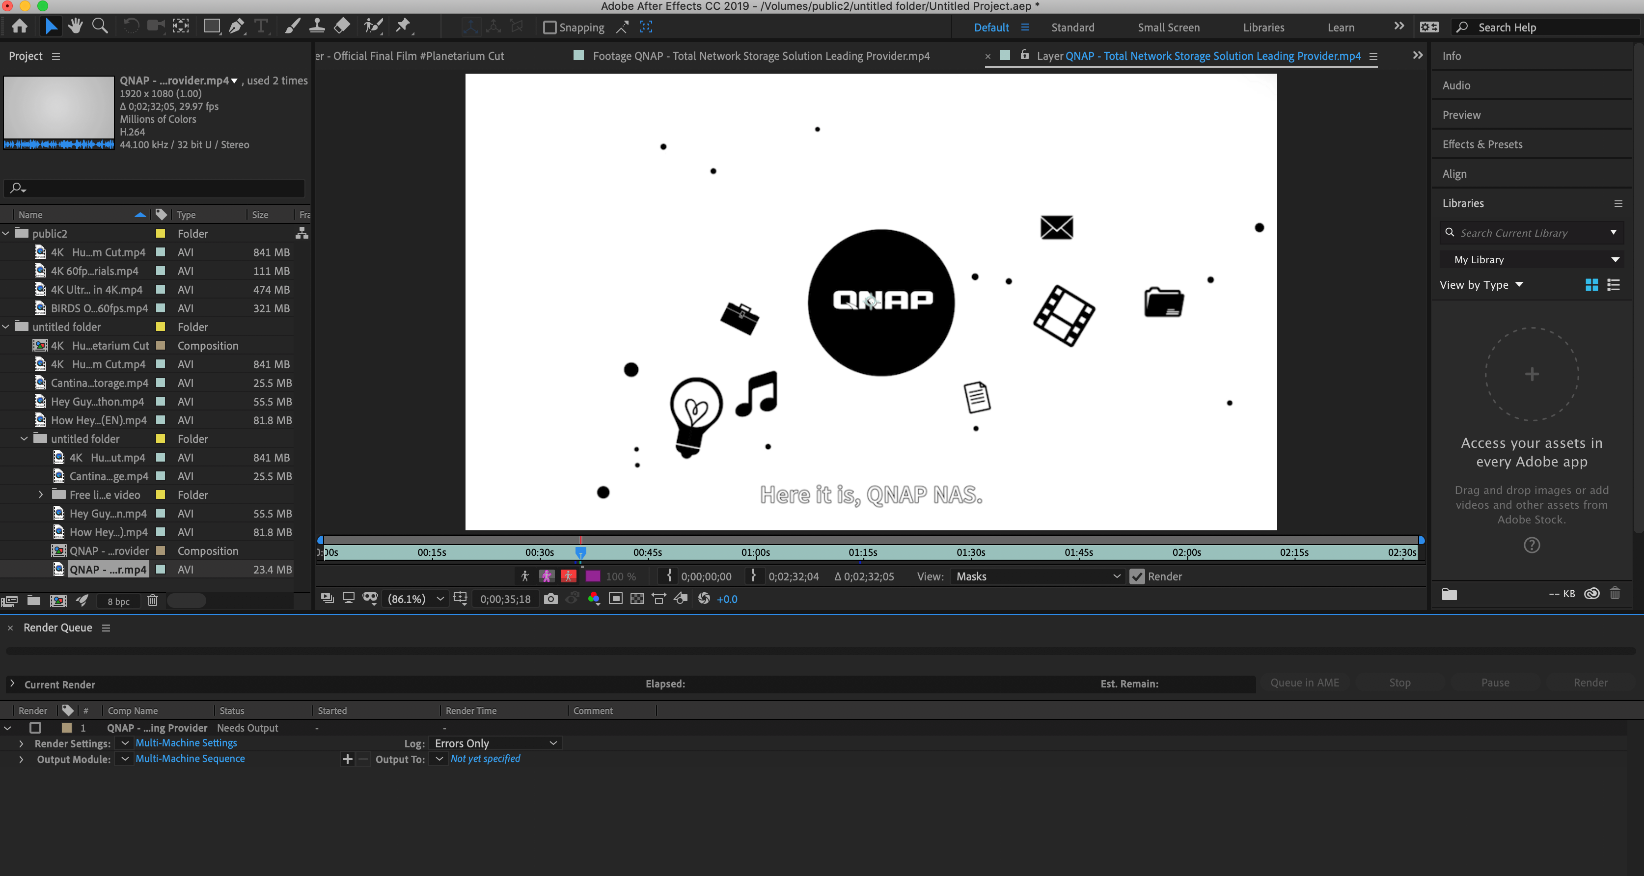
Task: Click the New Composition icon in Project panel
Action: point(58,601)
